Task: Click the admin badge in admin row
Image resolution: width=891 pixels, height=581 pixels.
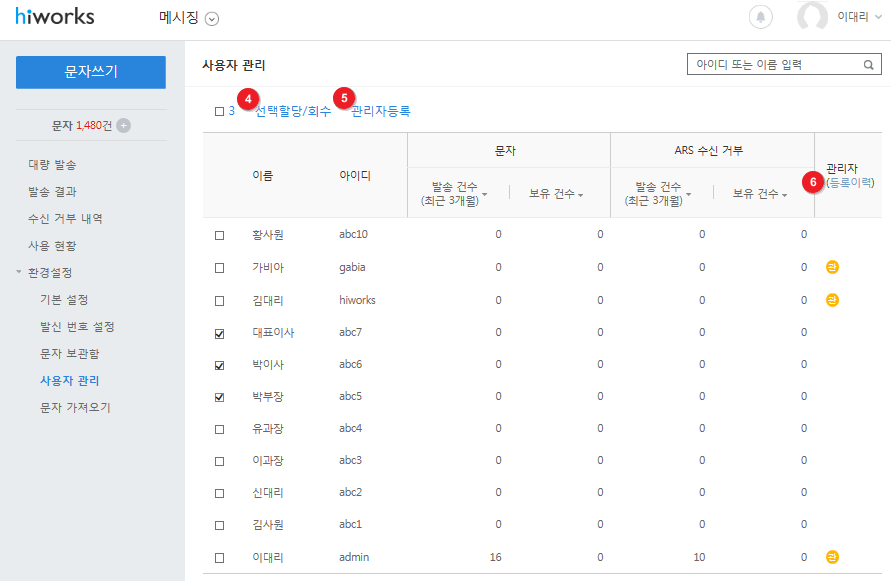Action: click(832, 557)
